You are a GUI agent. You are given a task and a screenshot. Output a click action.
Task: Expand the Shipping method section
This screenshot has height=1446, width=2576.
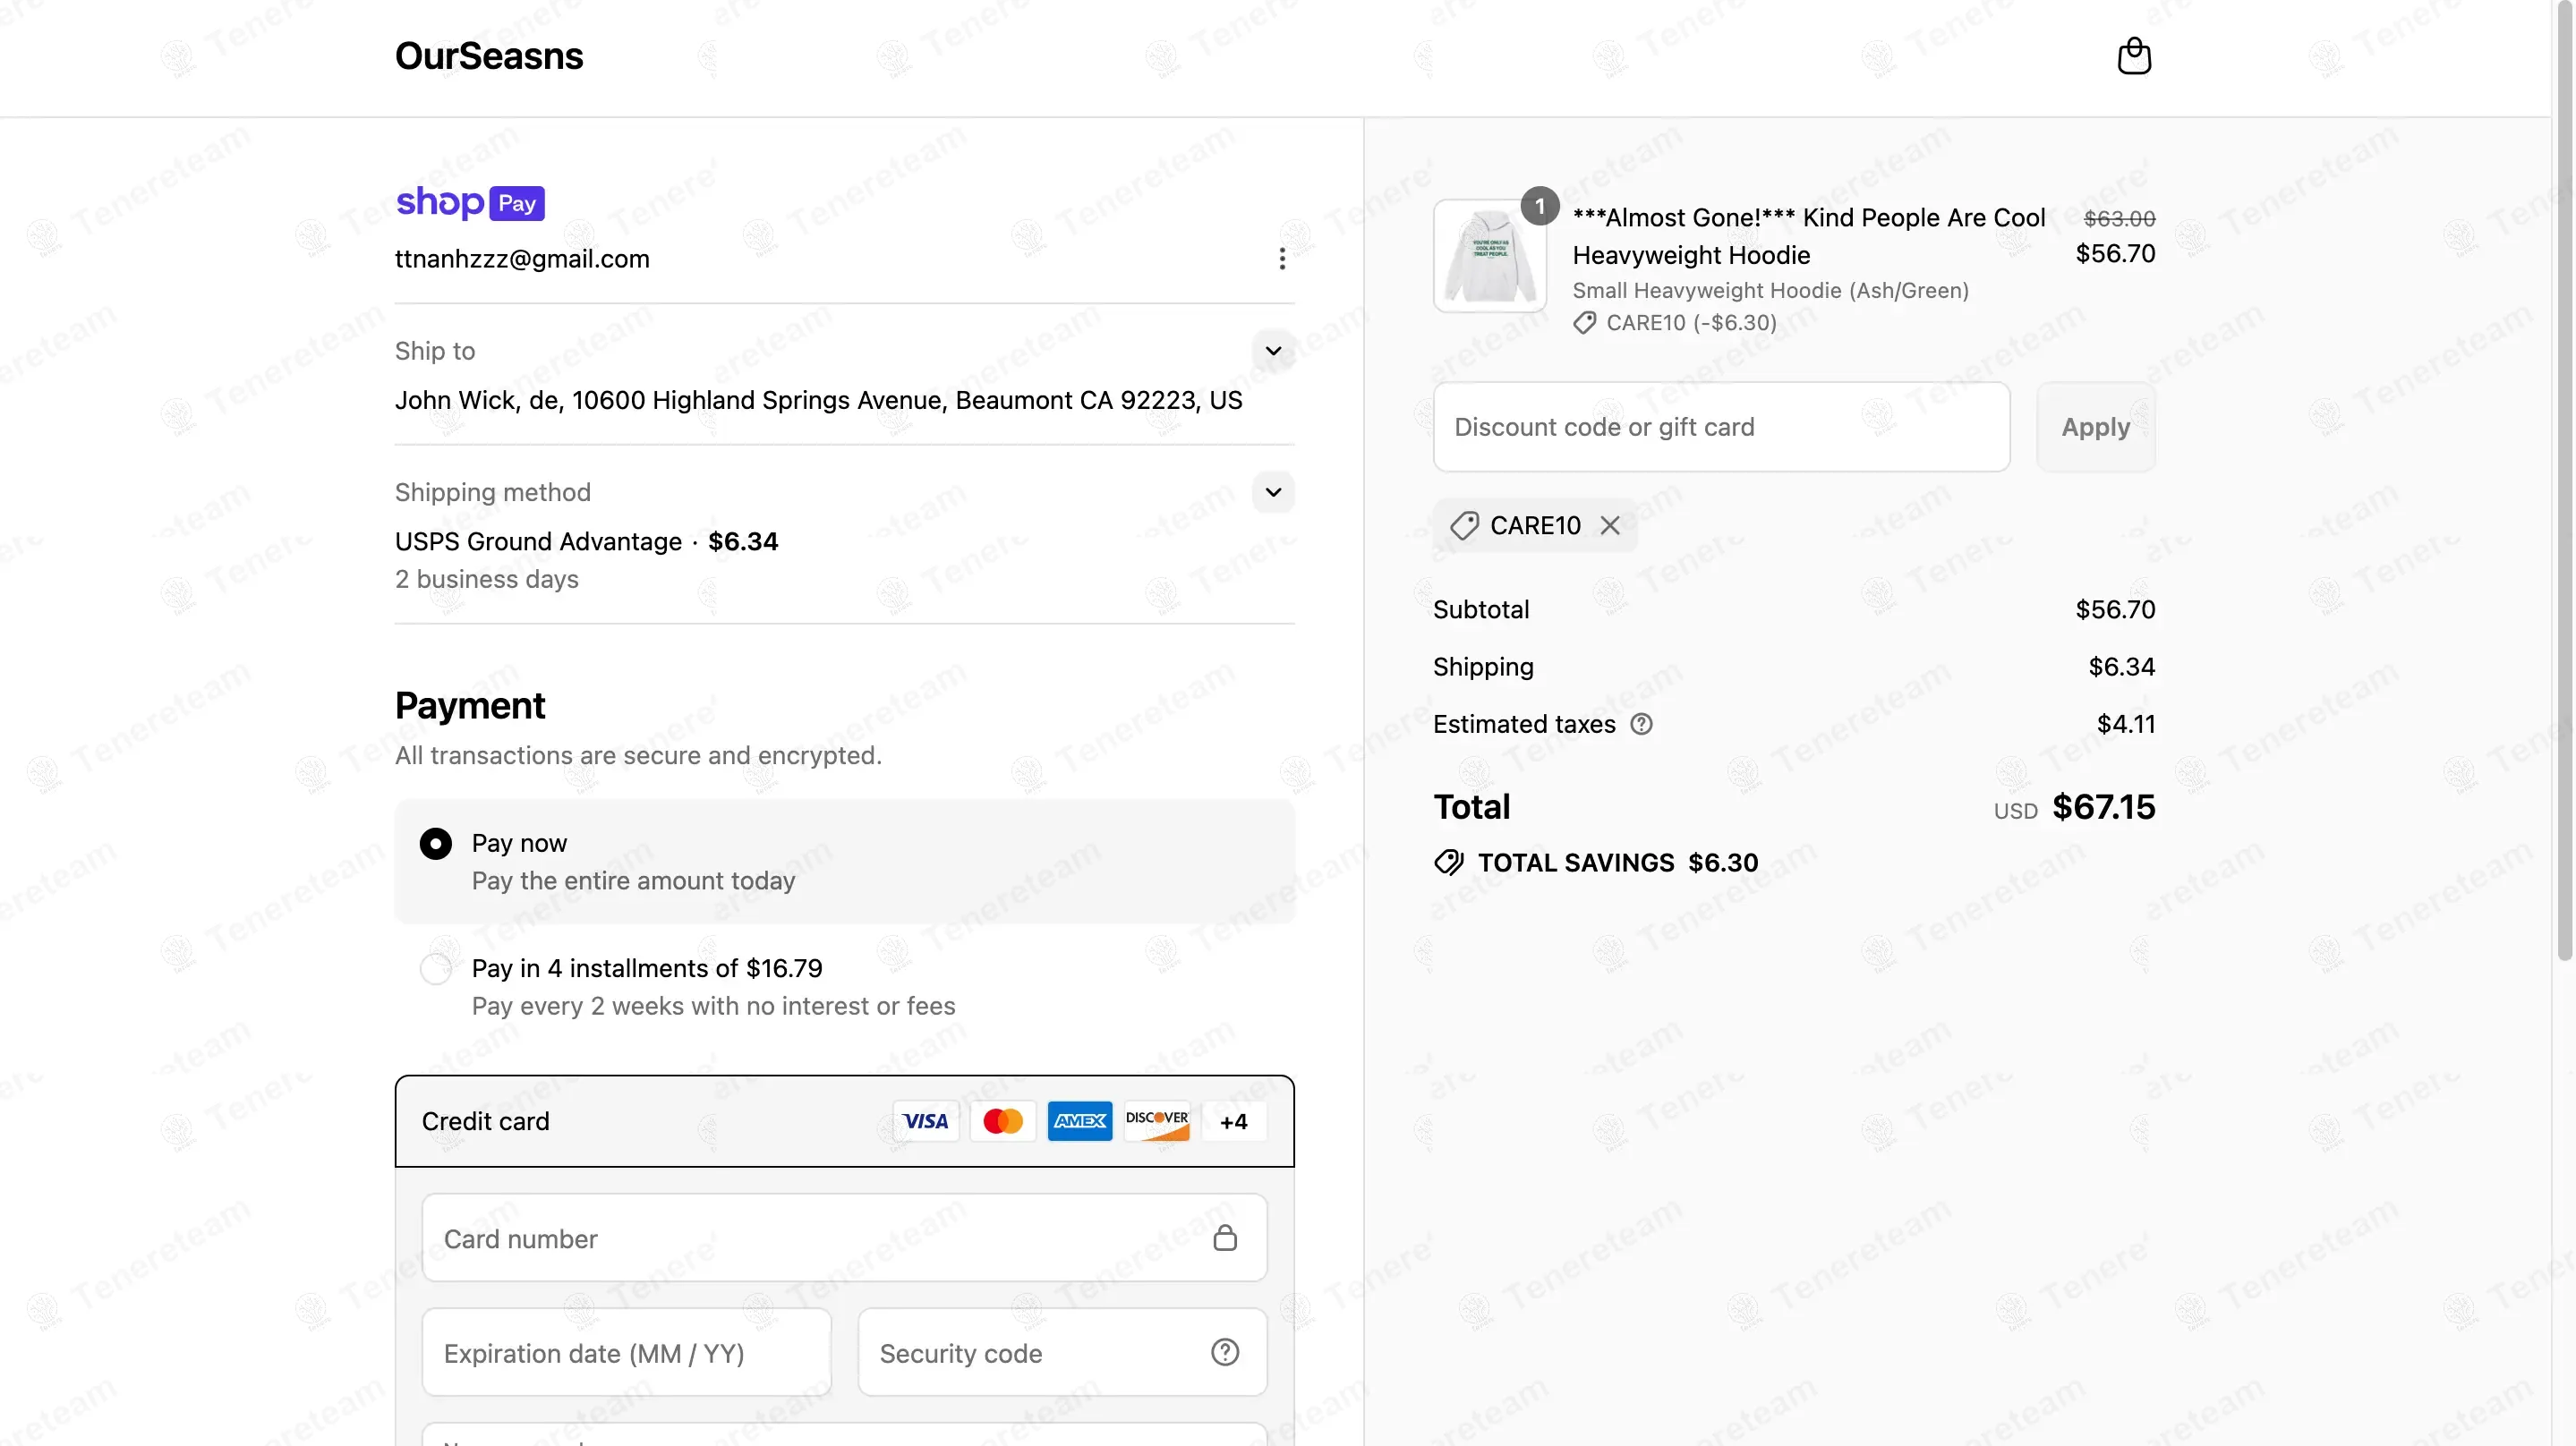pos(1273,492)
